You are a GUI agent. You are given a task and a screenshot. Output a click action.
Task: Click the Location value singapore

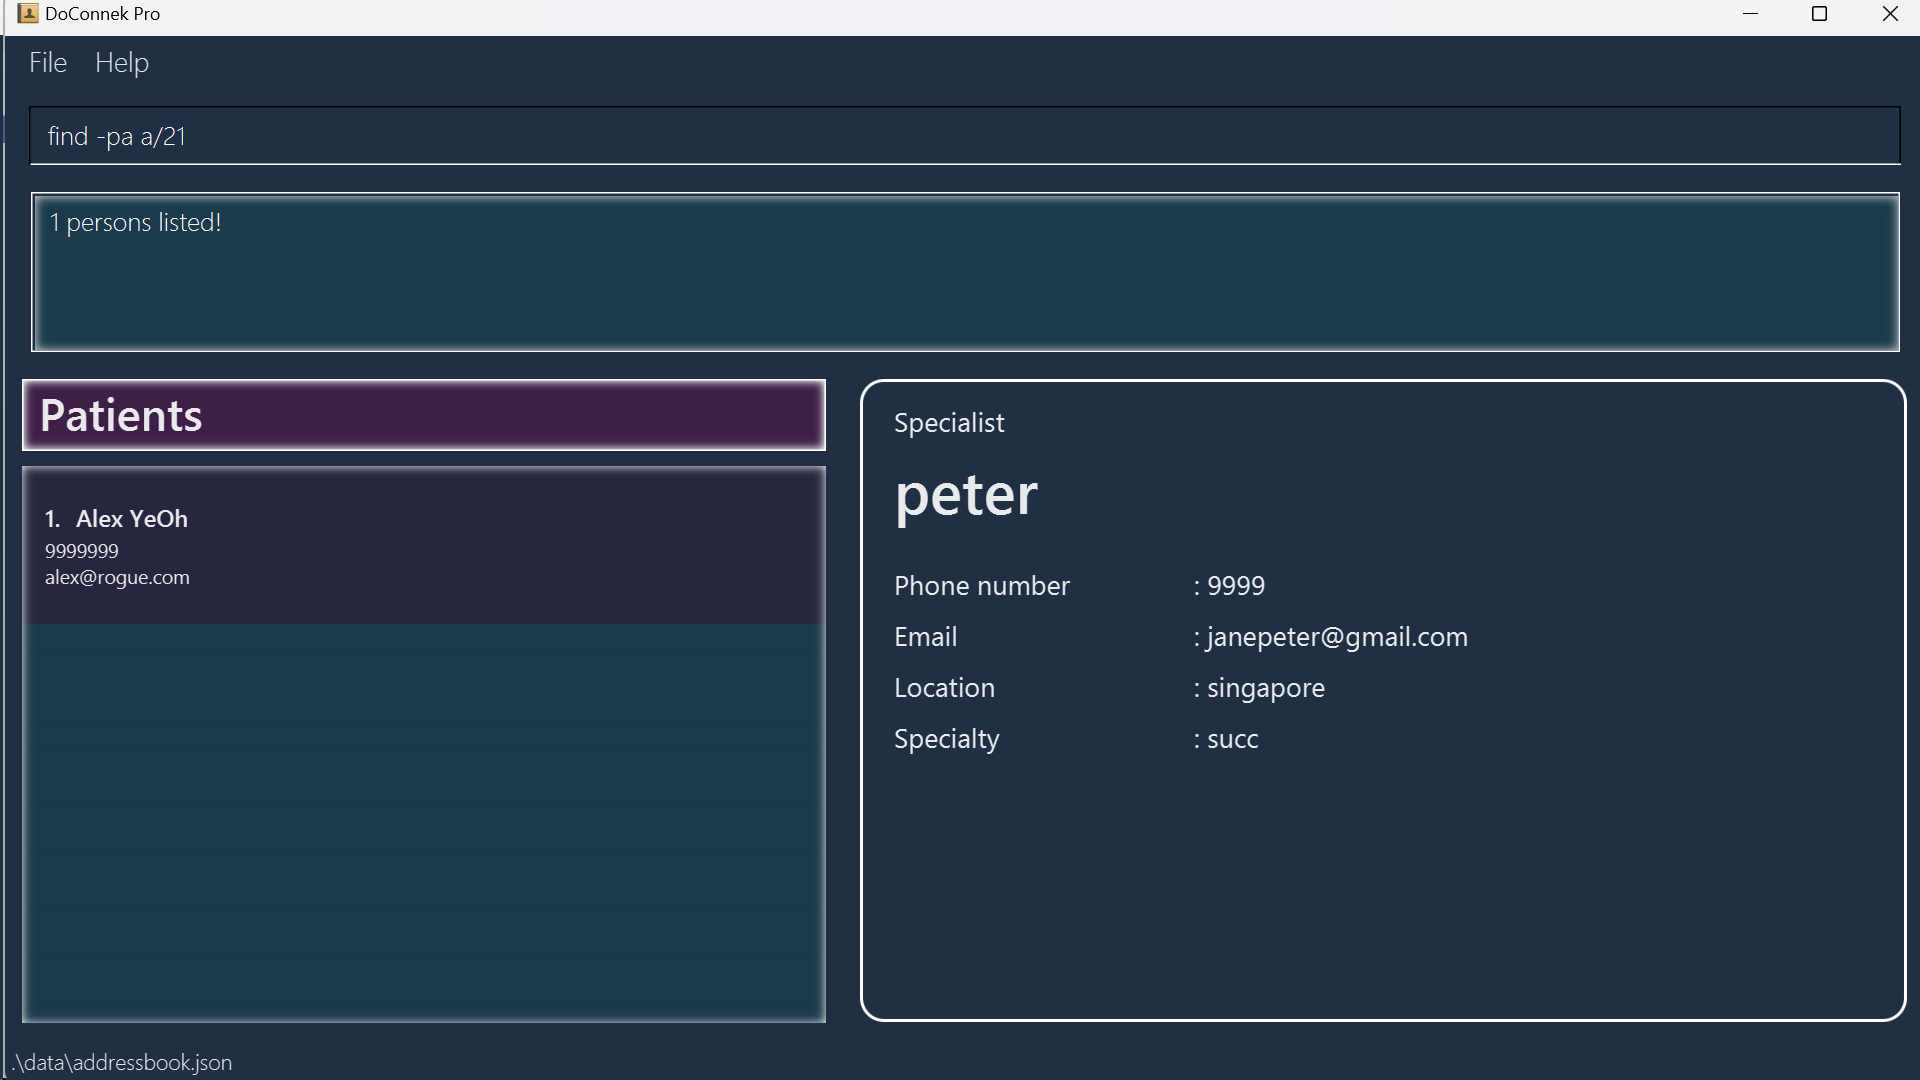[x=1265, y=688]
